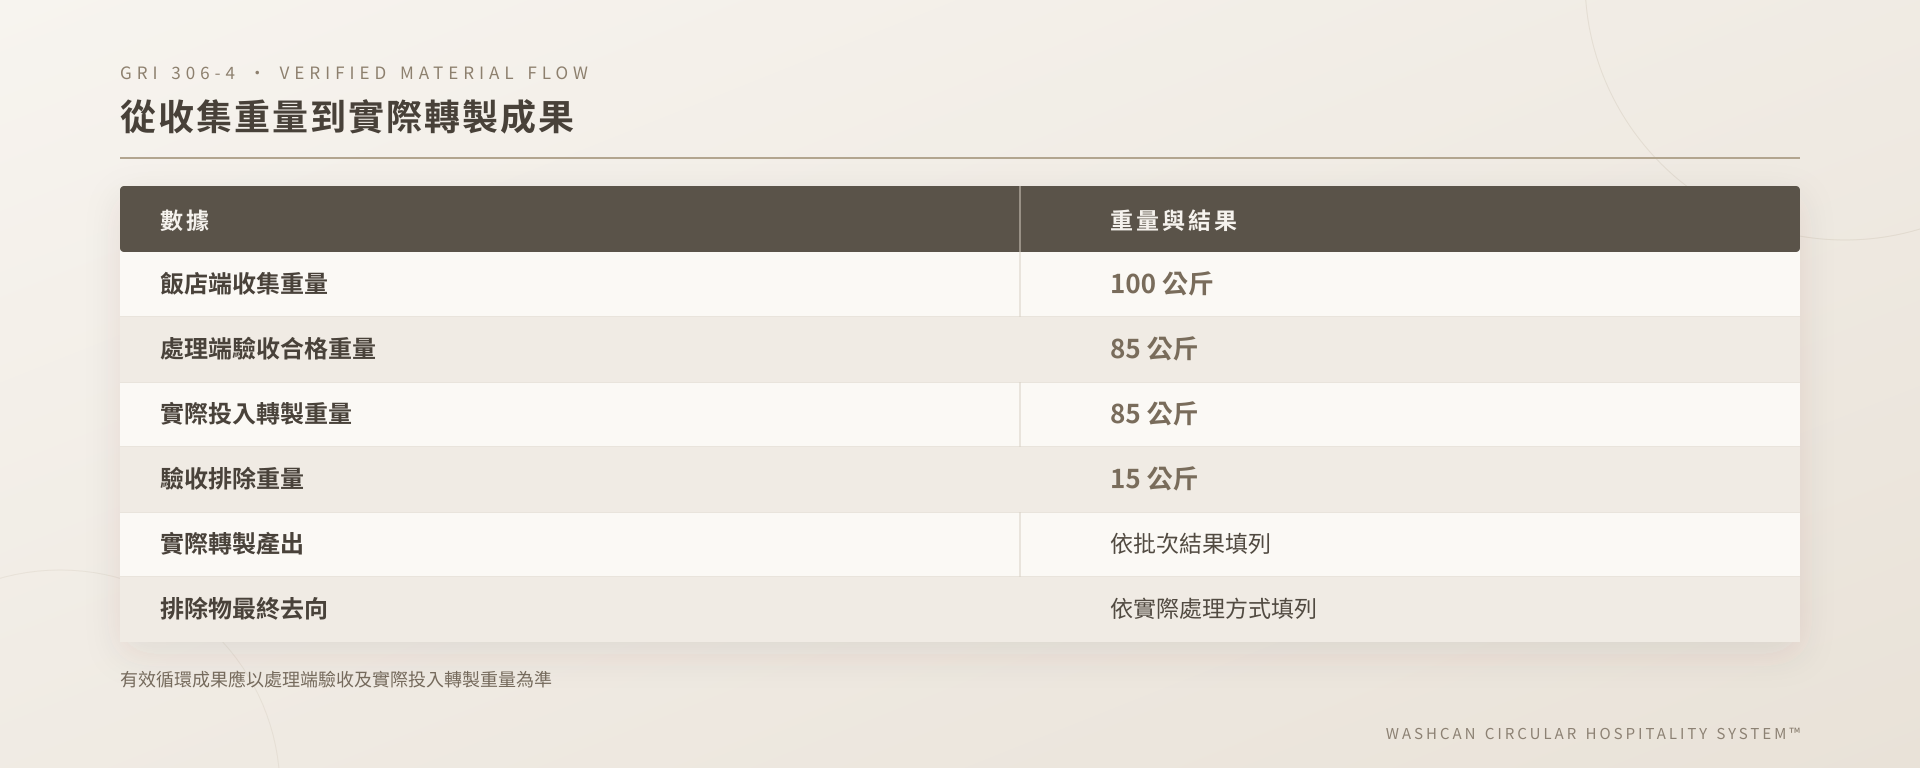Click the 85 公斤 value beside 處理端驗收合格重量
This screenshot has width=1920, height=768.
pos(1153,349)
